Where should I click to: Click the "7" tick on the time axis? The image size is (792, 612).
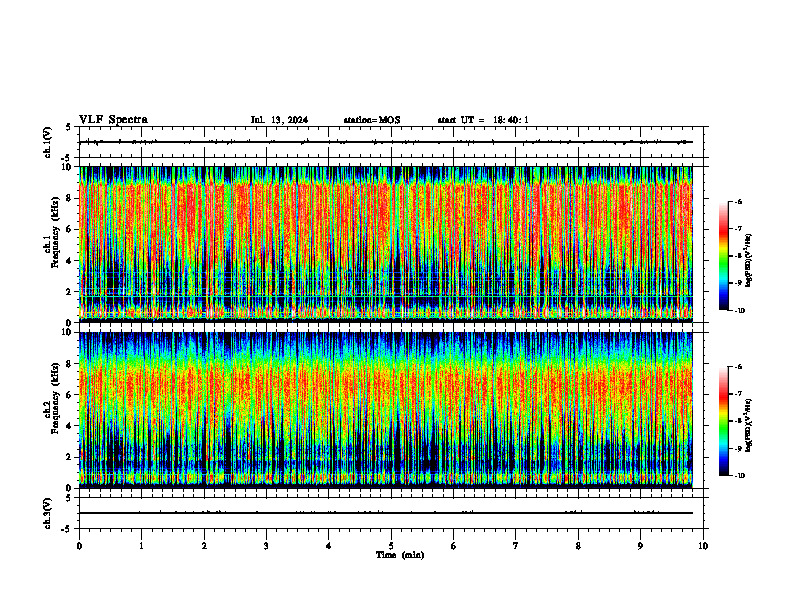point(516,546)
